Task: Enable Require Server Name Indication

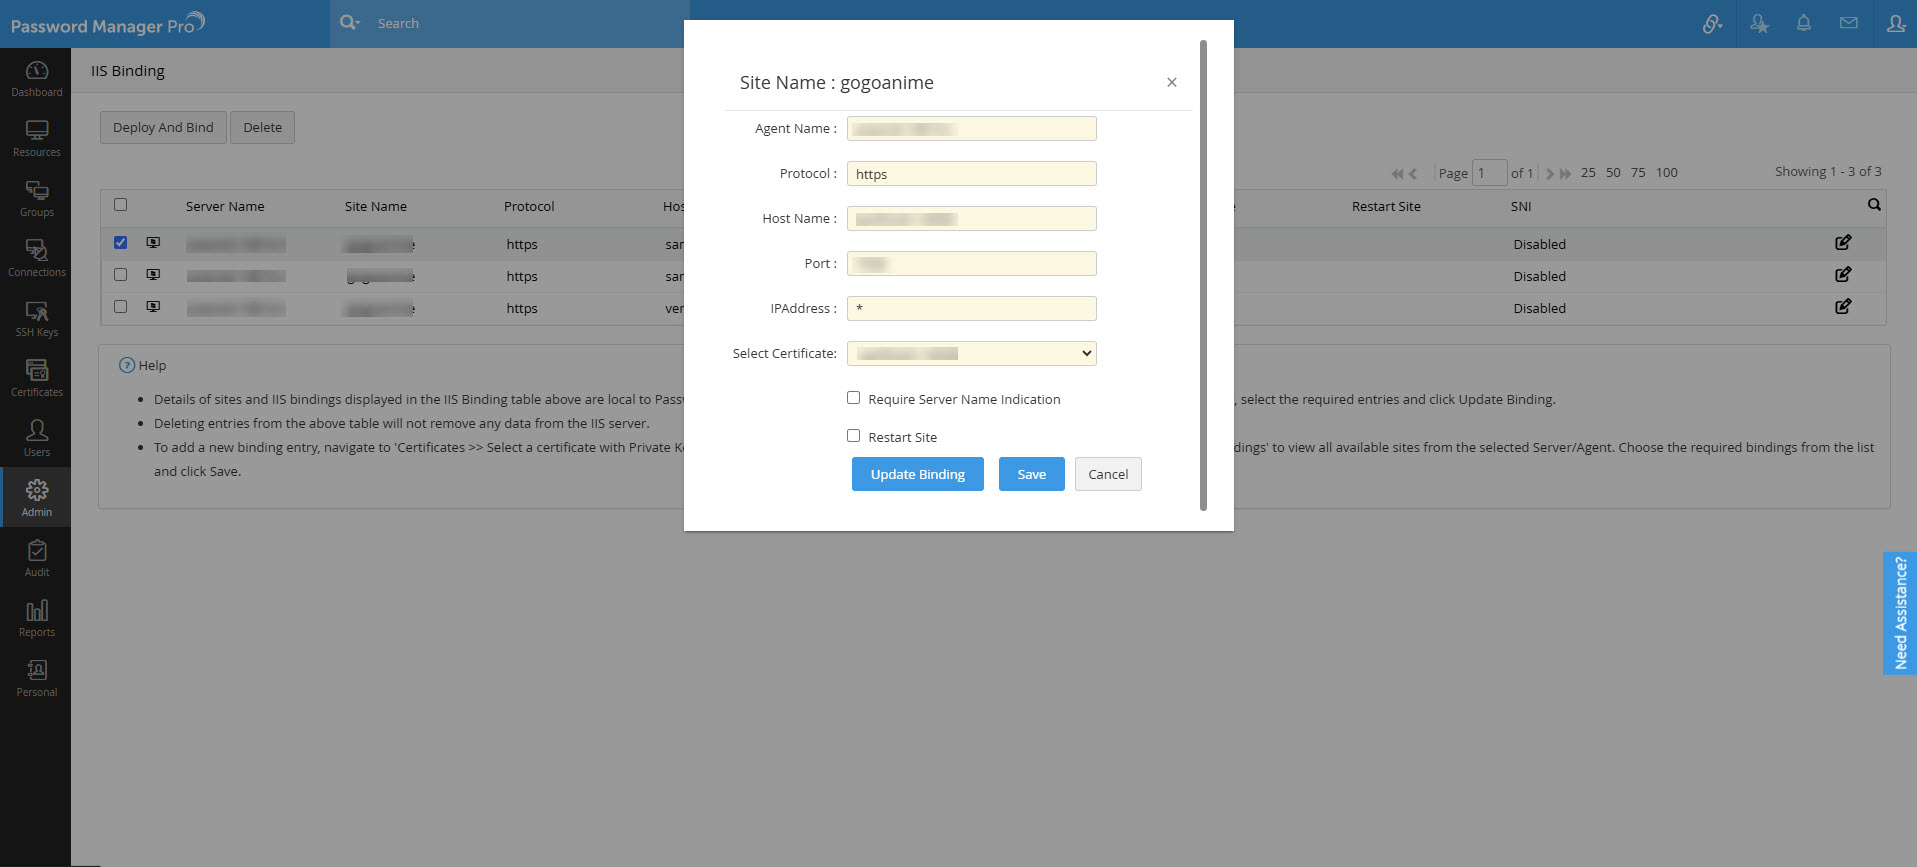Action: [853, 398]
